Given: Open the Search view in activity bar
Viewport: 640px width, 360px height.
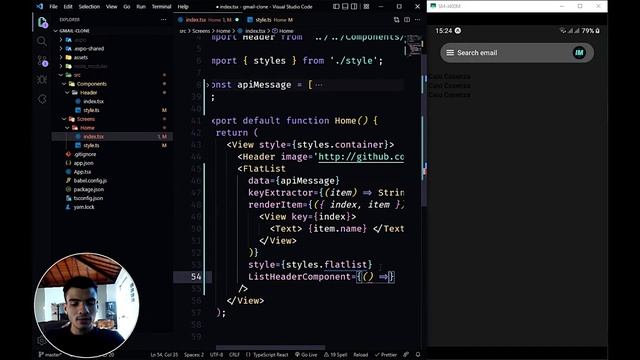Looking at the screenshot, I should [x=42, y=41].
